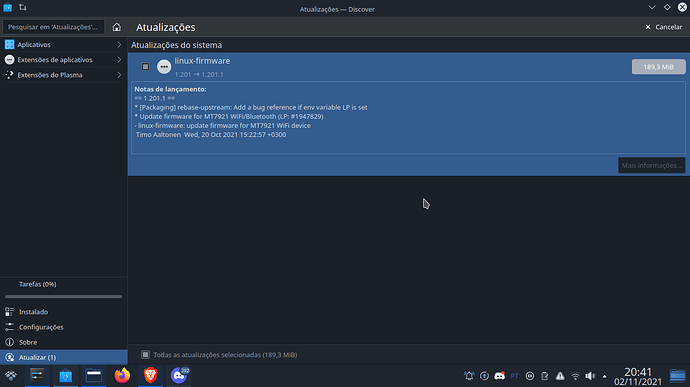Select Atualizar (1) in sidebar
690x387 pixels.
[64, 357]
